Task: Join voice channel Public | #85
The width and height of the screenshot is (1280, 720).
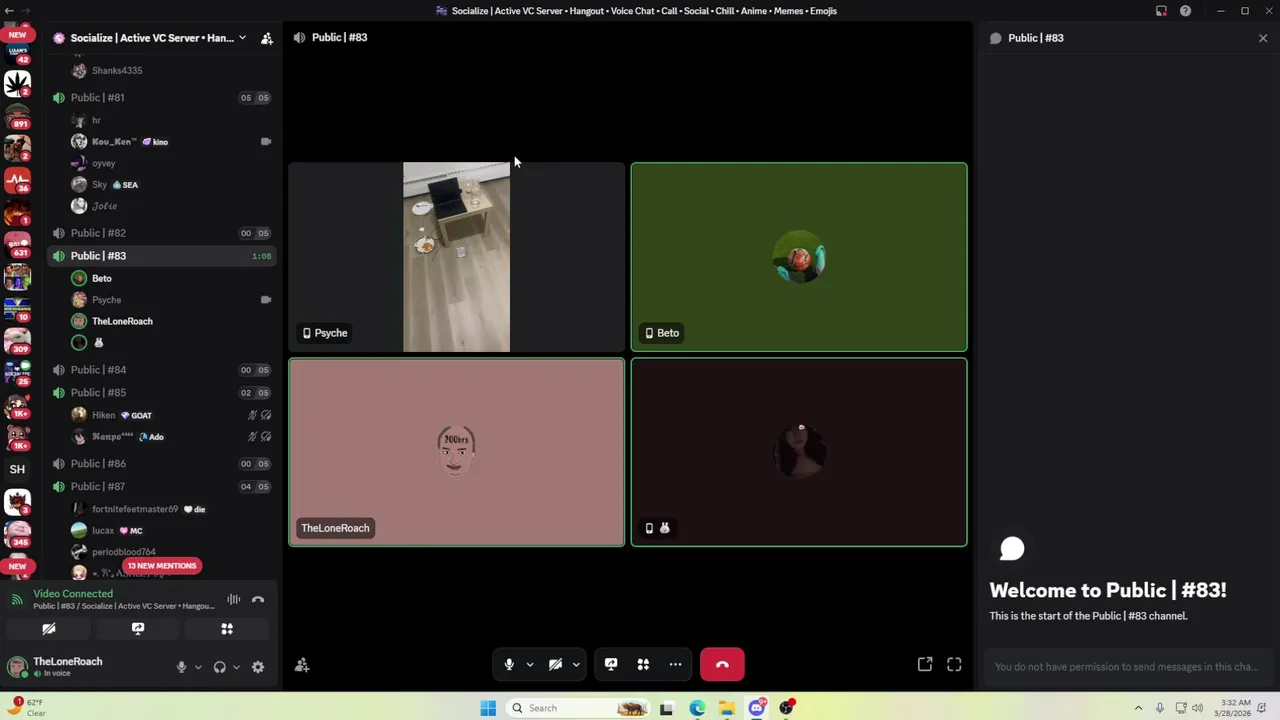Action: point(160,393)
